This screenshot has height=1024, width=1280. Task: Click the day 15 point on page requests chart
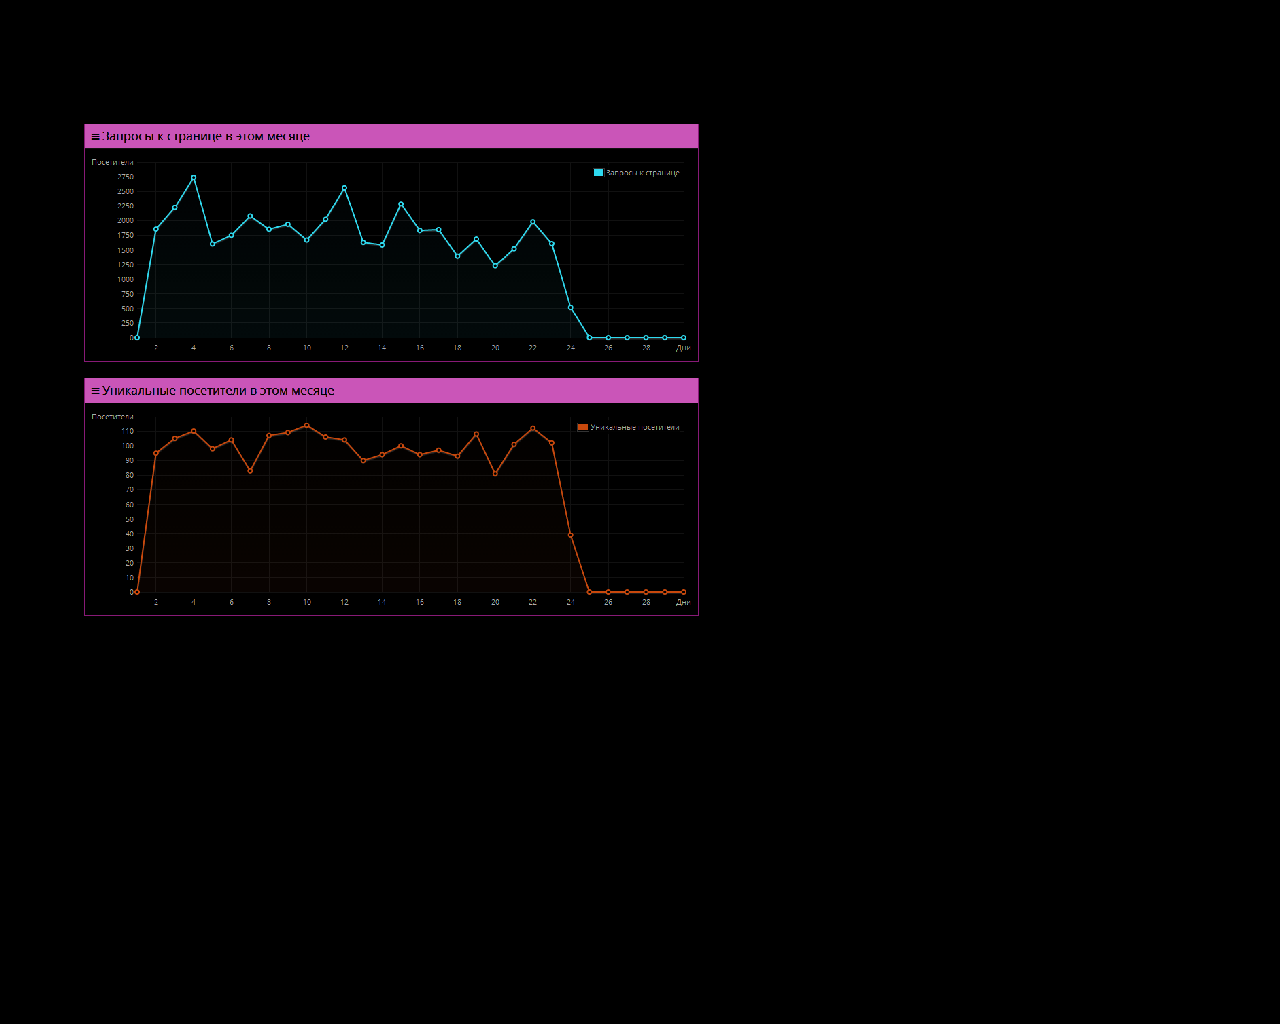pyautogui.click(x=401, y=204)
